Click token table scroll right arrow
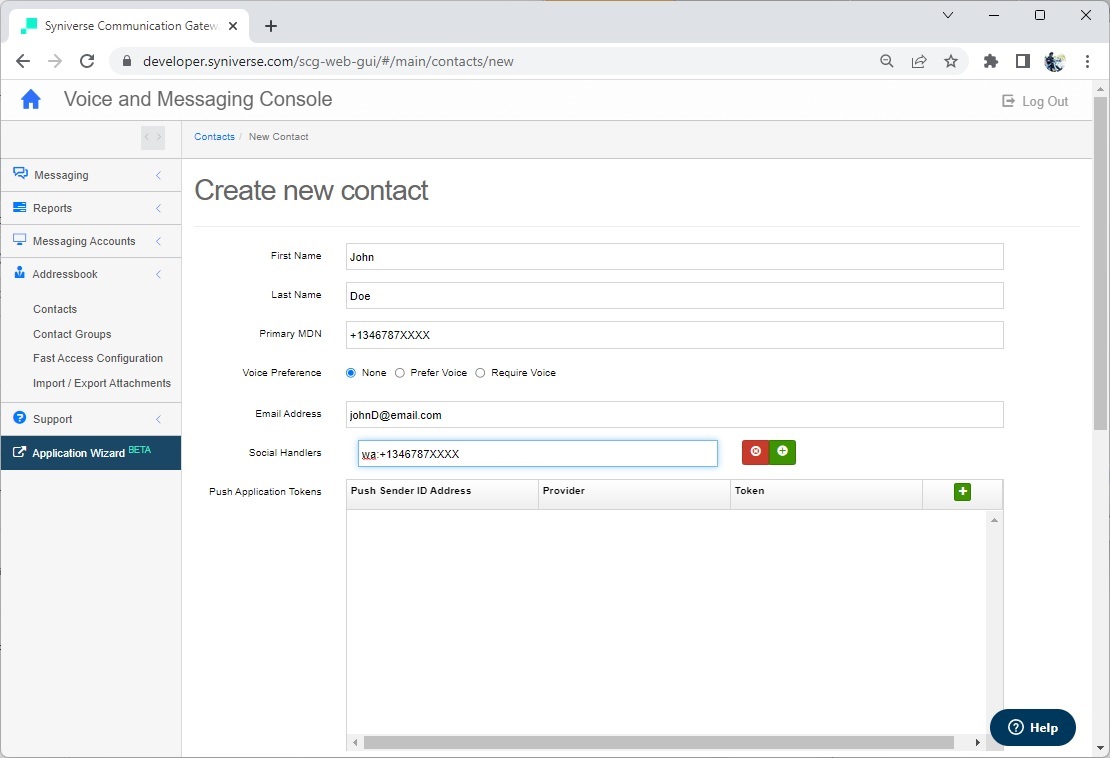The width and height of the screenshot is (1110, 758). pyautogui.click(x=978, y=742)
